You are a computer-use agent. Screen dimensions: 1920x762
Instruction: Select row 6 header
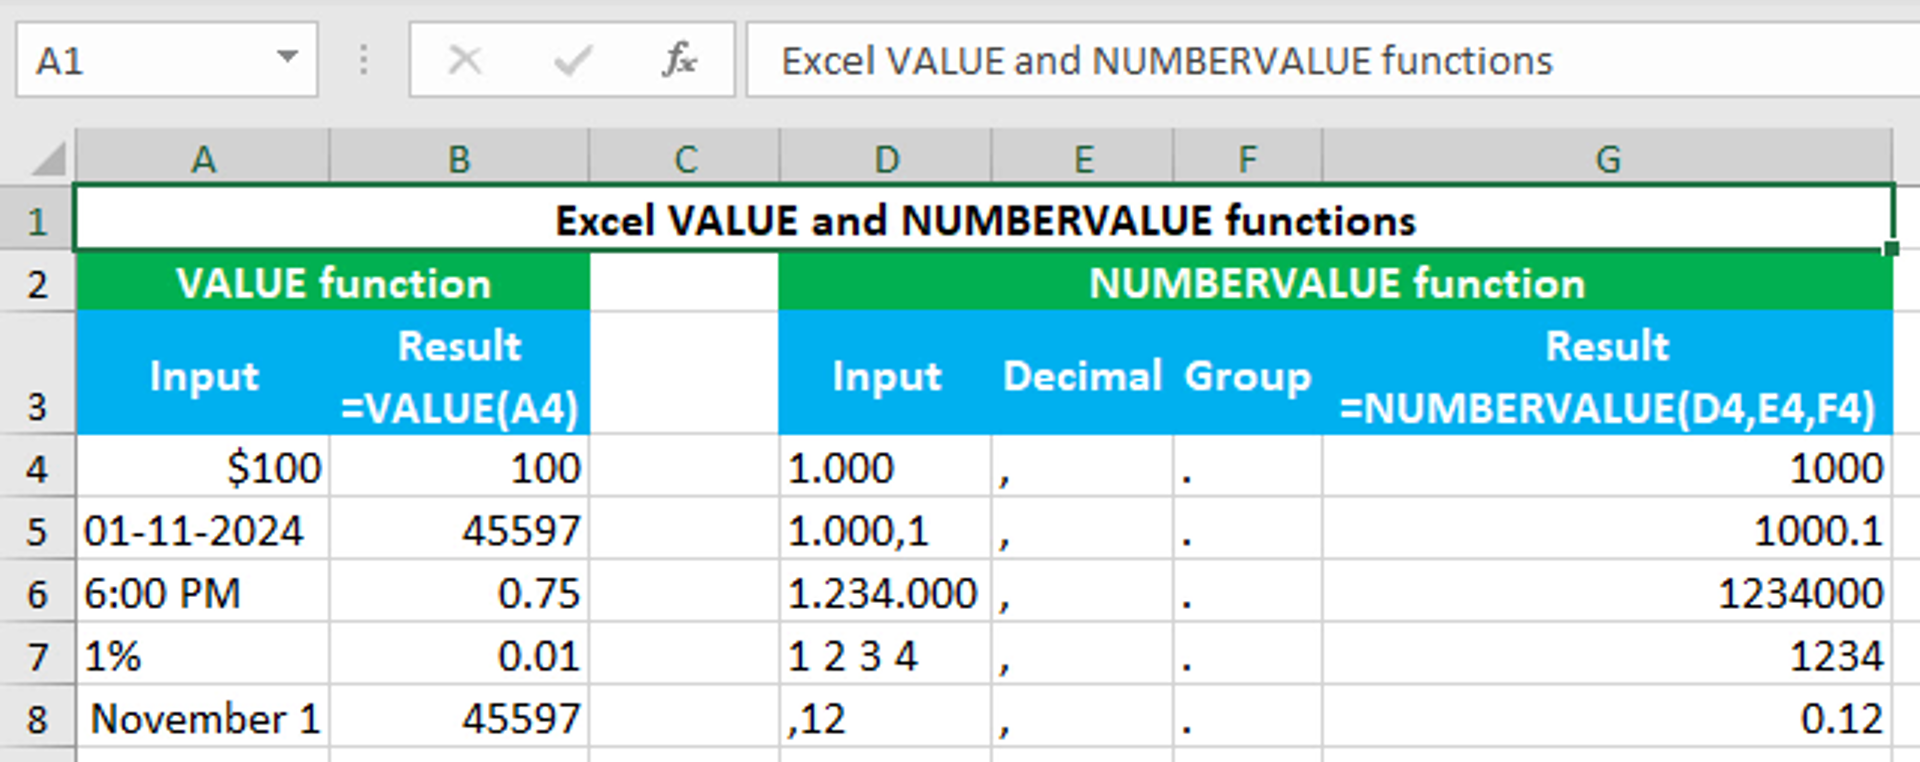[37, 593]
